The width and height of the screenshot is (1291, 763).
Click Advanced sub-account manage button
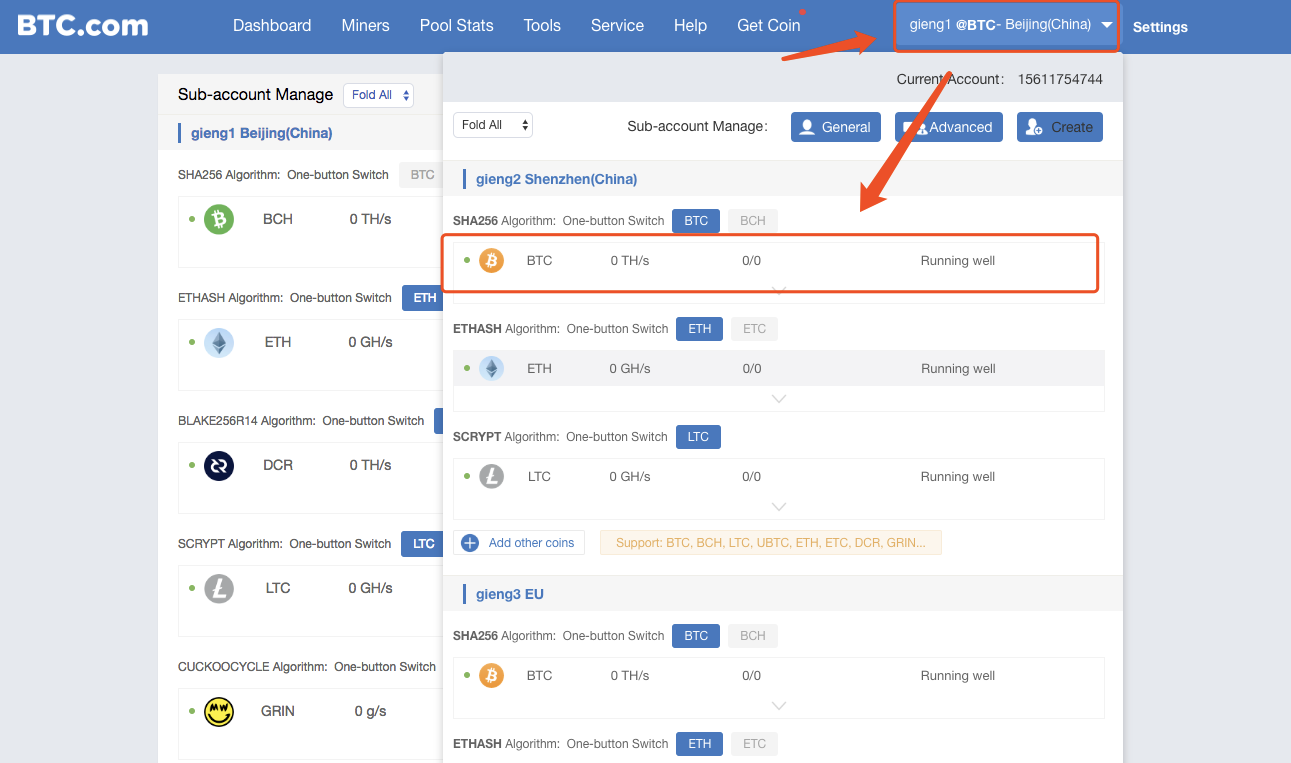click(x=949, y=127)
